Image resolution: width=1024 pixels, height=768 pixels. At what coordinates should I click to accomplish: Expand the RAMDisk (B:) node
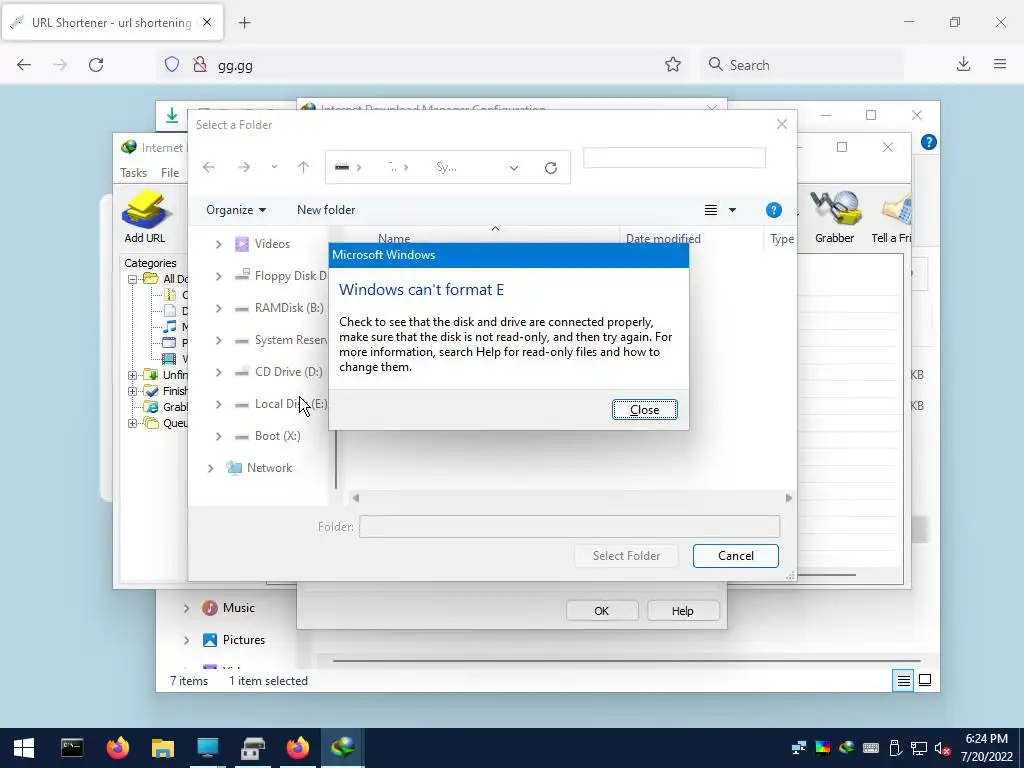point(219,308)
